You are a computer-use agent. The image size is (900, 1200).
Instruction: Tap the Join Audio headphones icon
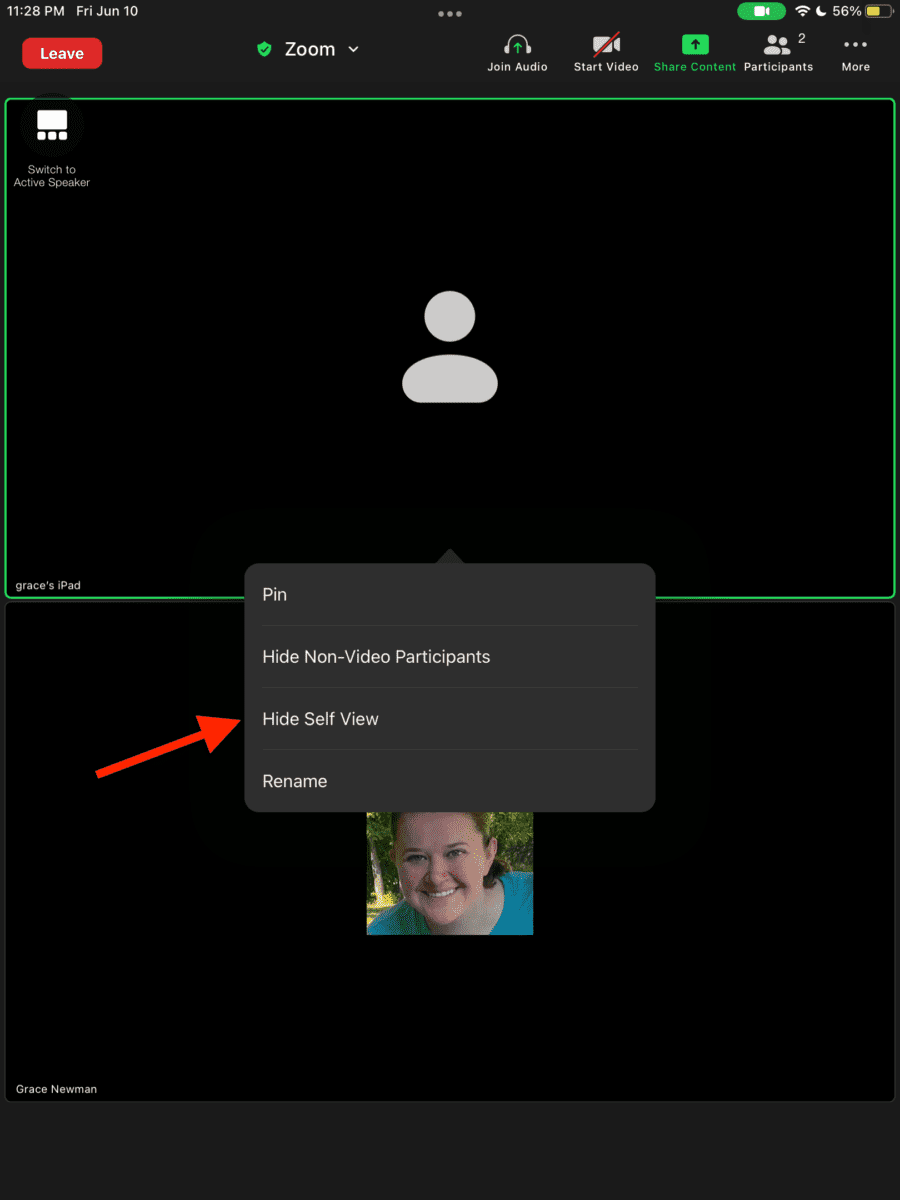pyautogui.click(x=517, y=44)
